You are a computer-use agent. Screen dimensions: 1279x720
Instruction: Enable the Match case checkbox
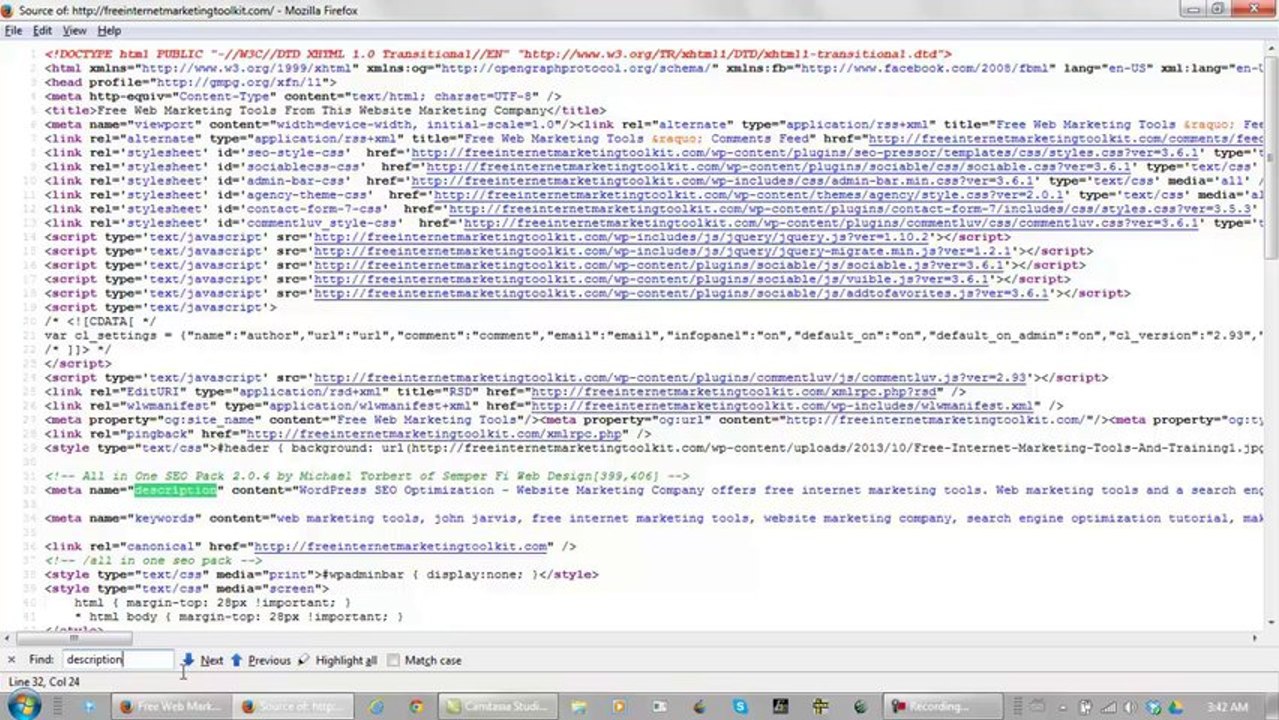393,660
